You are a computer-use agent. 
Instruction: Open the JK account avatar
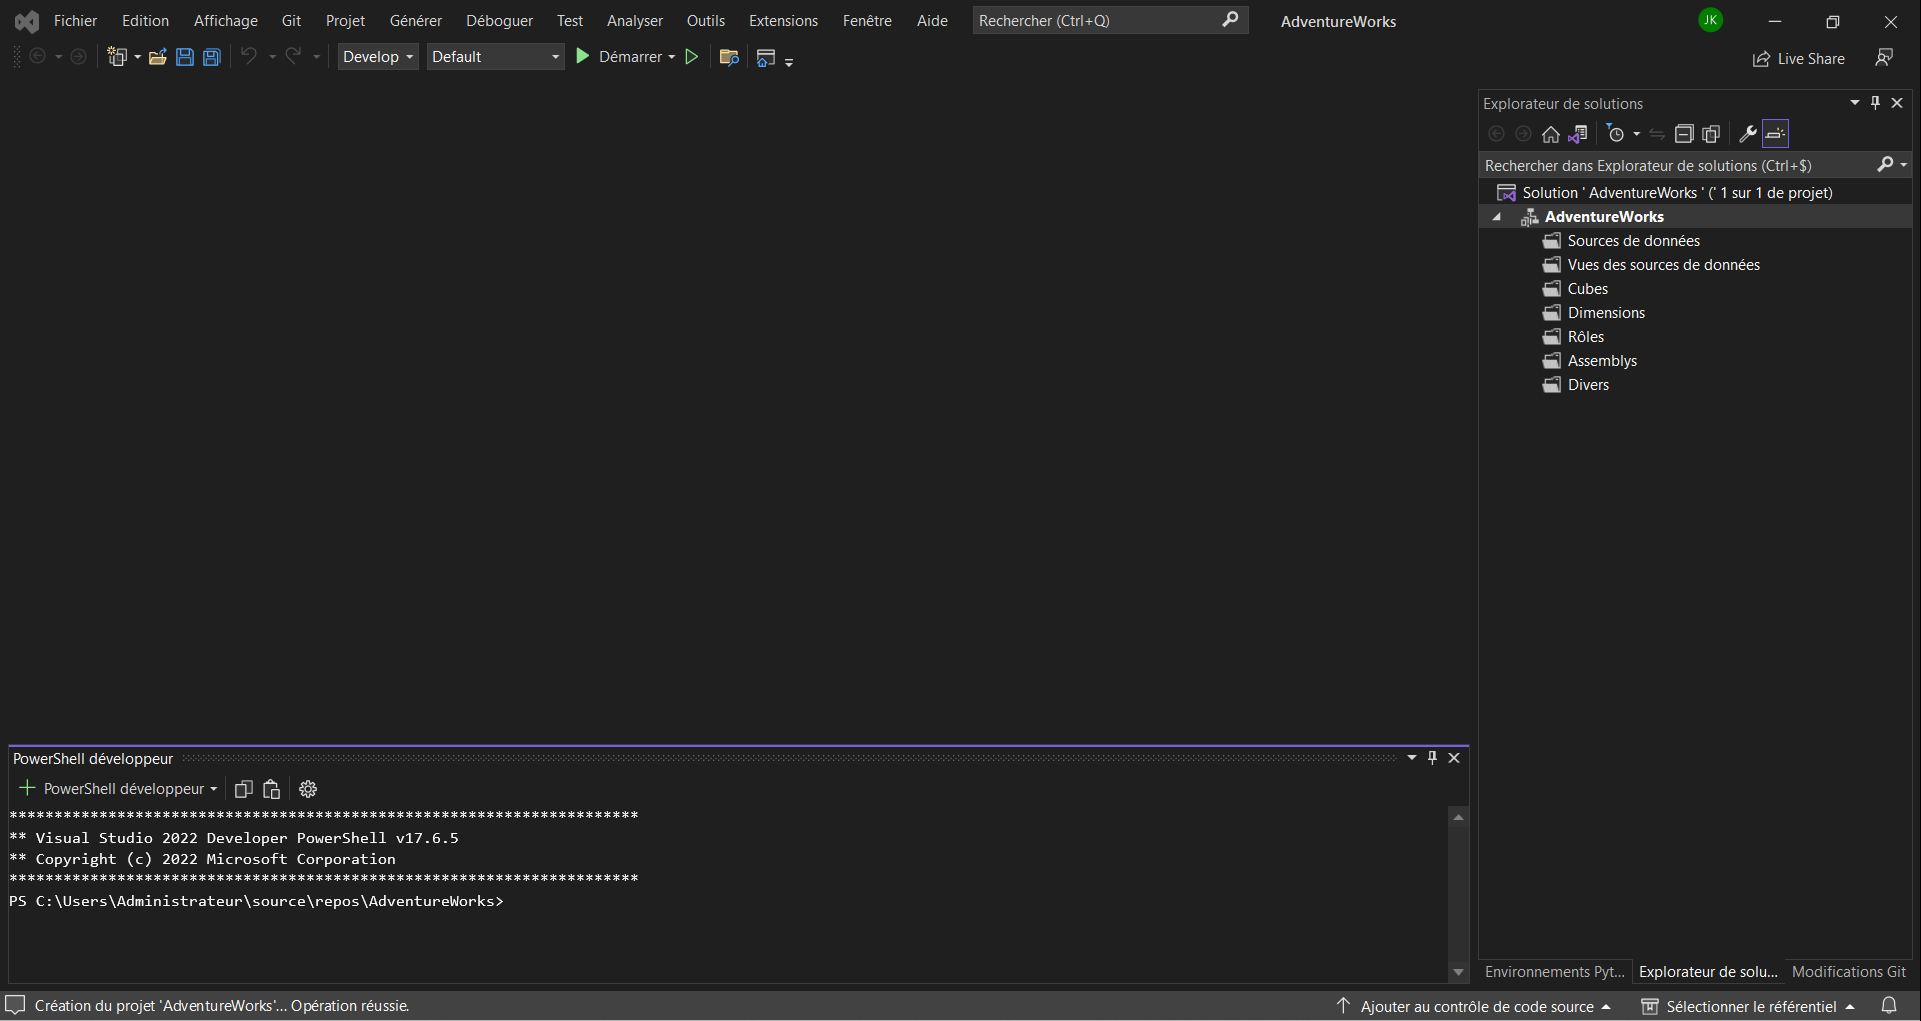1711,20
